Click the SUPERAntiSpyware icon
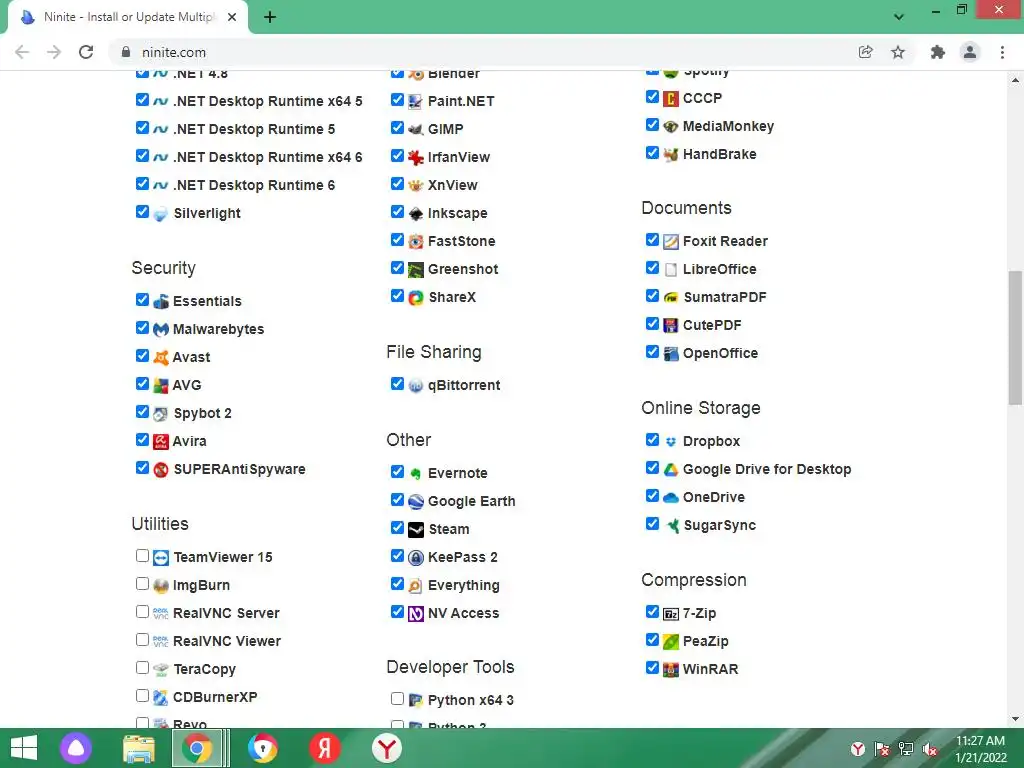The width and height of the screenshot is (1024, 768). point(161,470)
